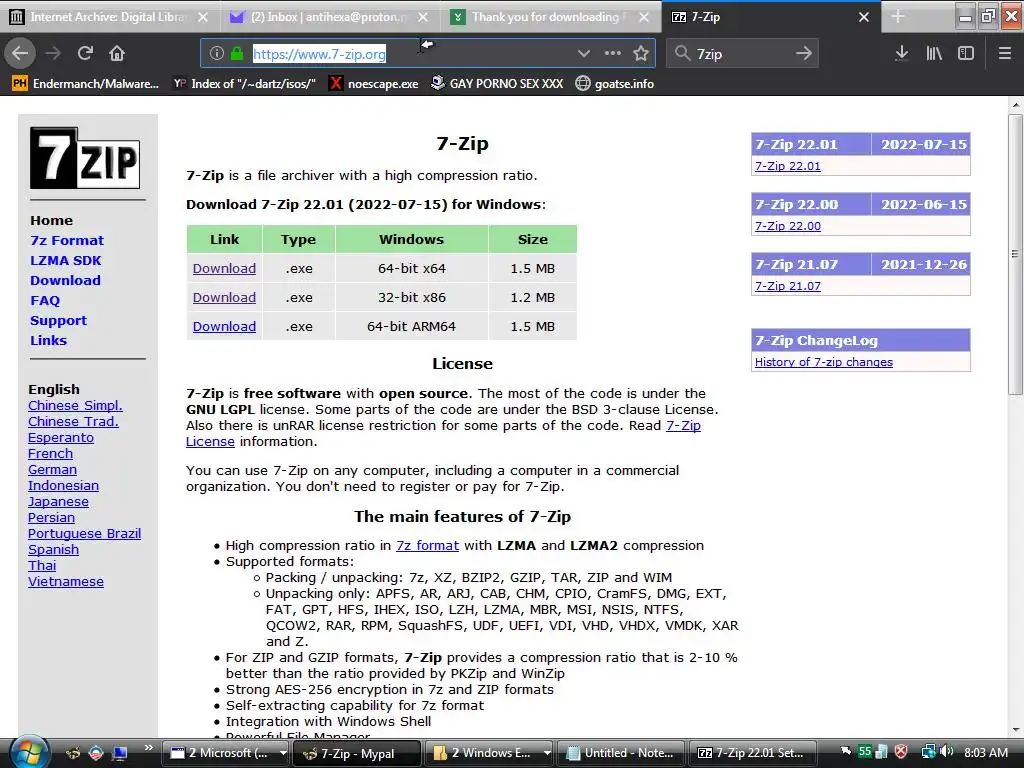Click the browser back arrow button
Screen dimensions: 1024x768
pos(20,54)
